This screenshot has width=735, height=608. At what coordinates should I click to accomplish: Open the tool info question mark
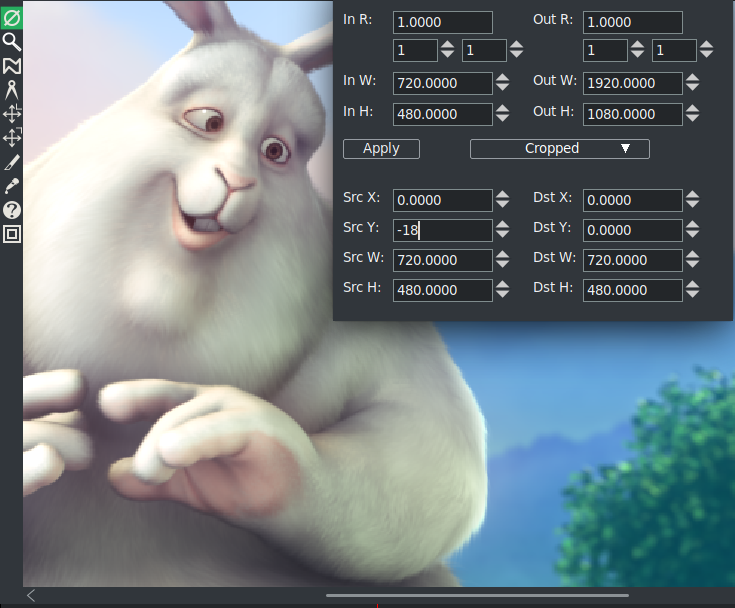(12, 210)
